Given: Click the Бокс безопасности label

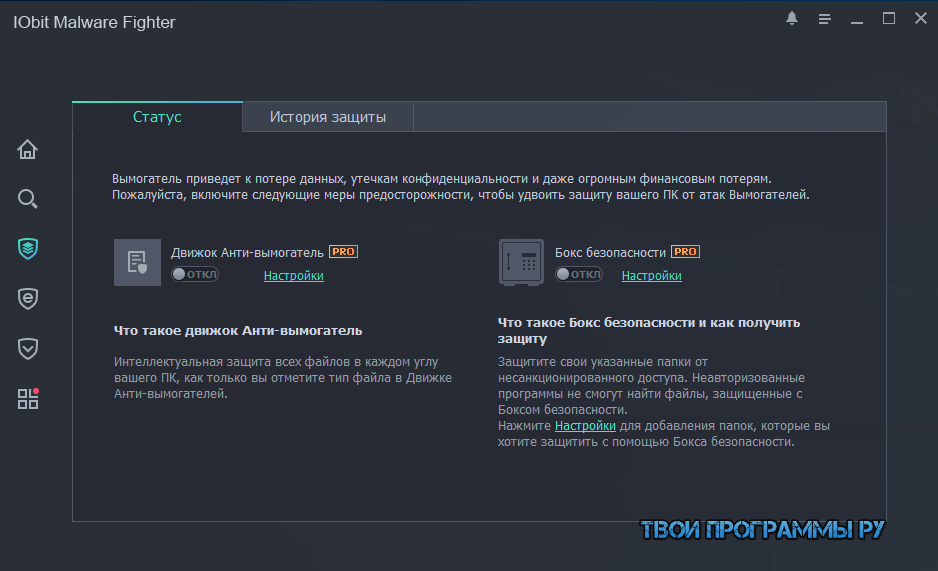Looking at the screenshot, I should tap(610, 253).
